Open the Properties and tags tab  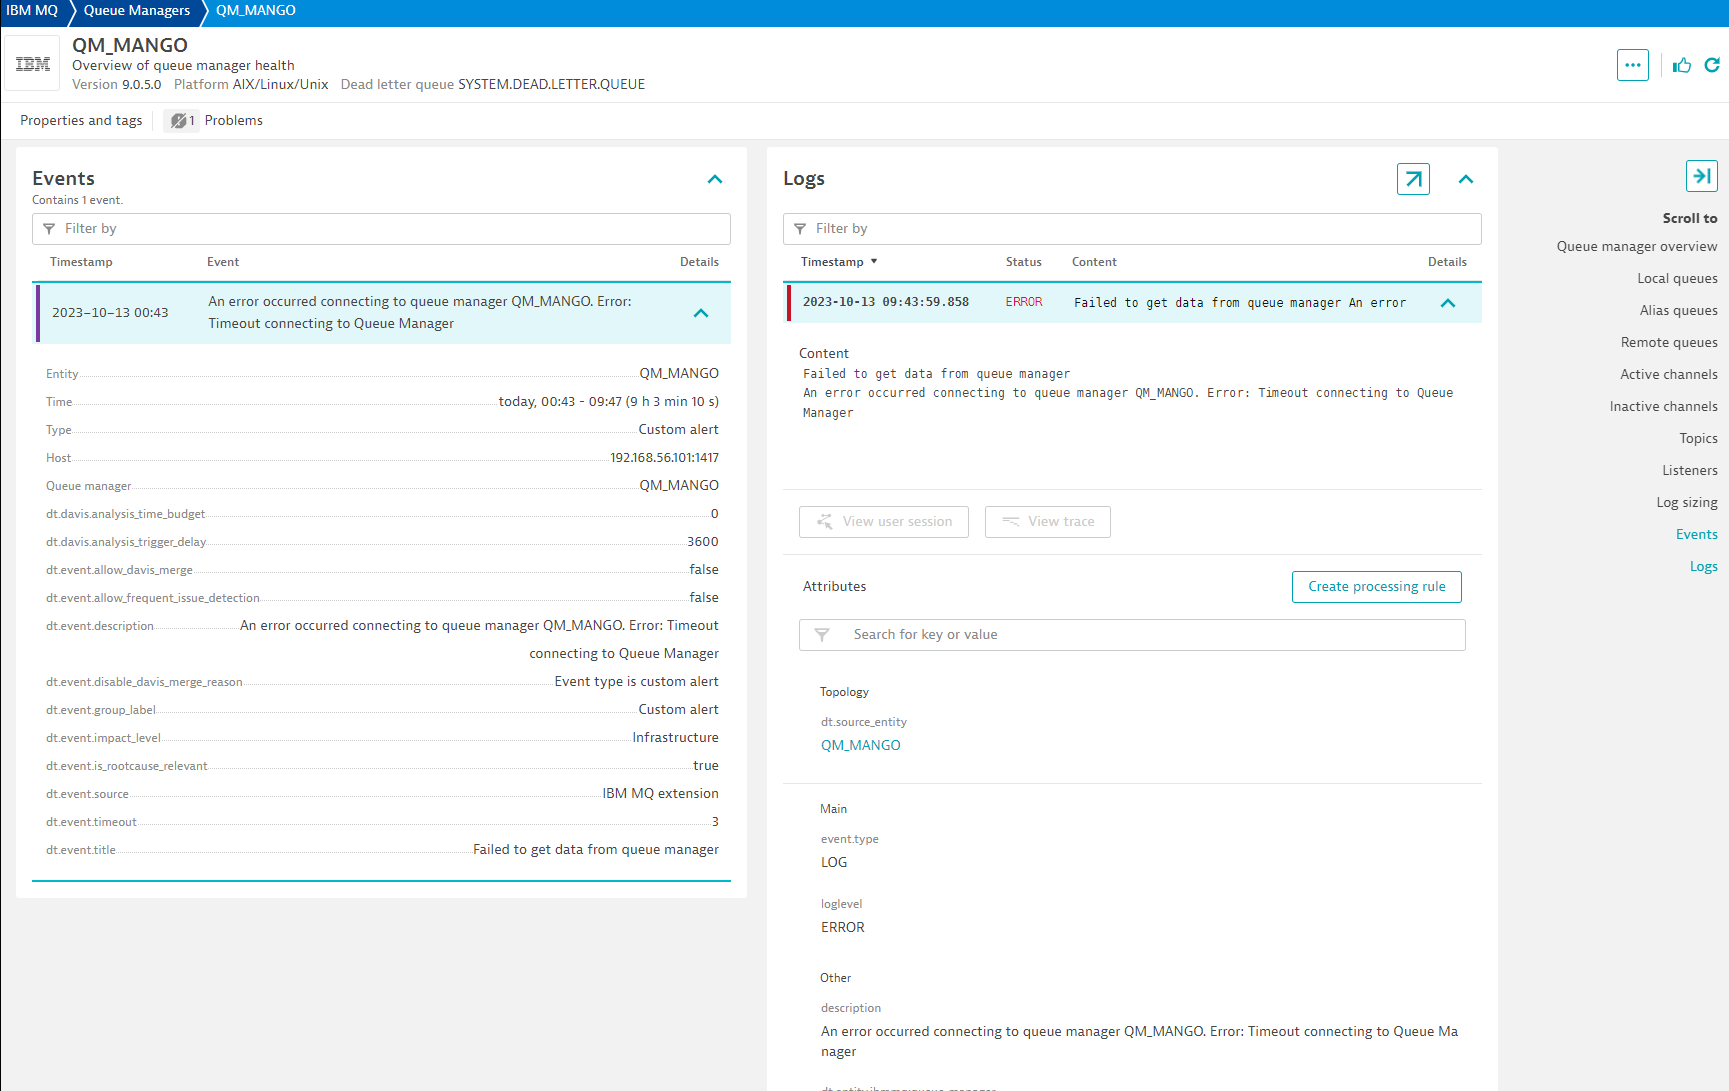point(81,121)
